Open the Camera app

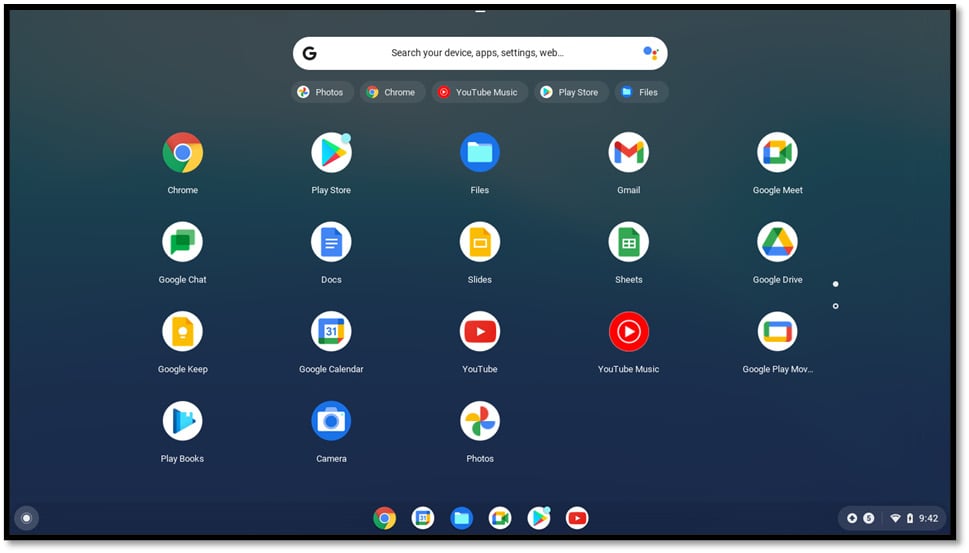(x=331, y=421)
